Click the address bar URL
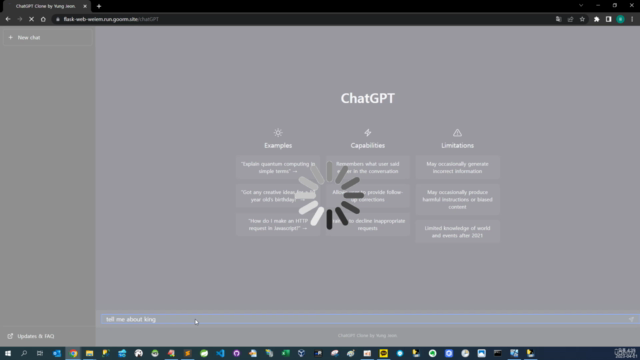 click(x=111, y=19)
